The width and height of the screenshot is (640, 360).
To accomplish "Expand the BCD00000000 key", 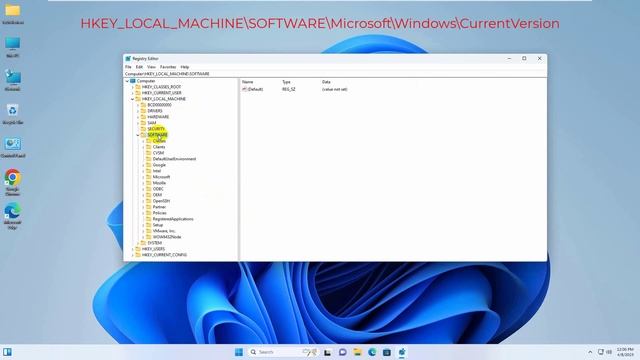I will tap(138, 105).
